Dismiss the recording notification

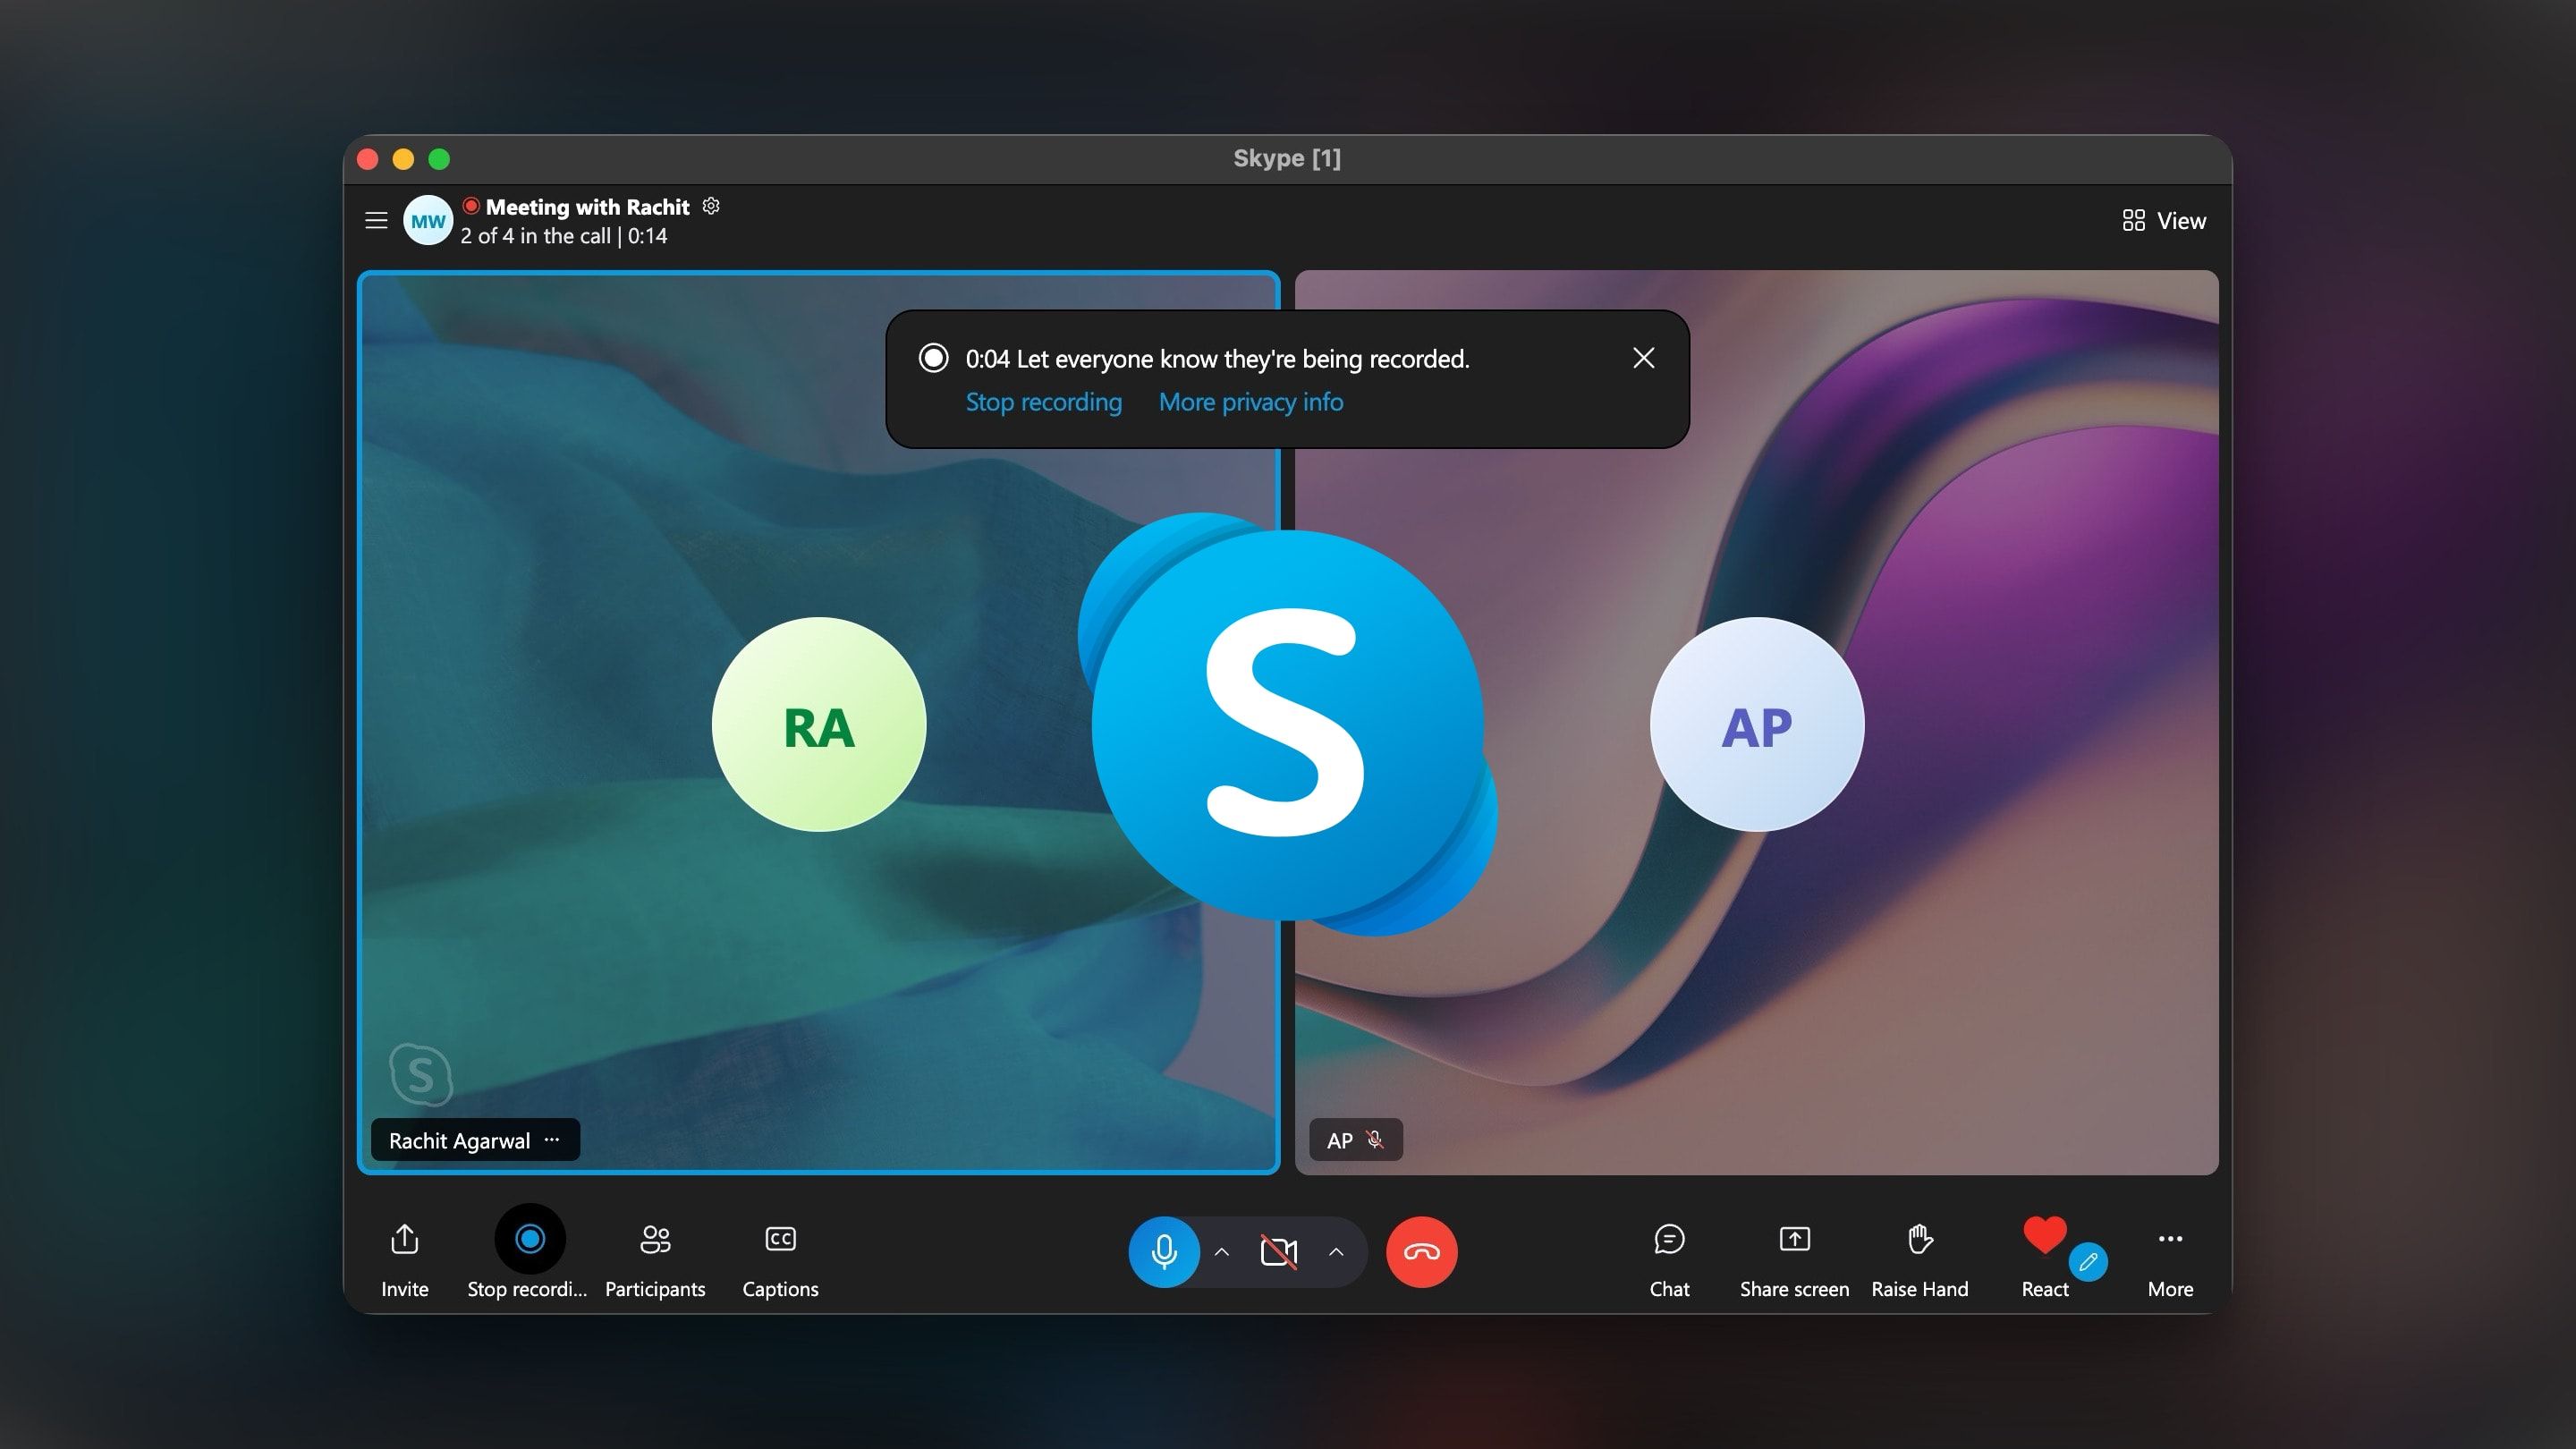pos(1642,356)
